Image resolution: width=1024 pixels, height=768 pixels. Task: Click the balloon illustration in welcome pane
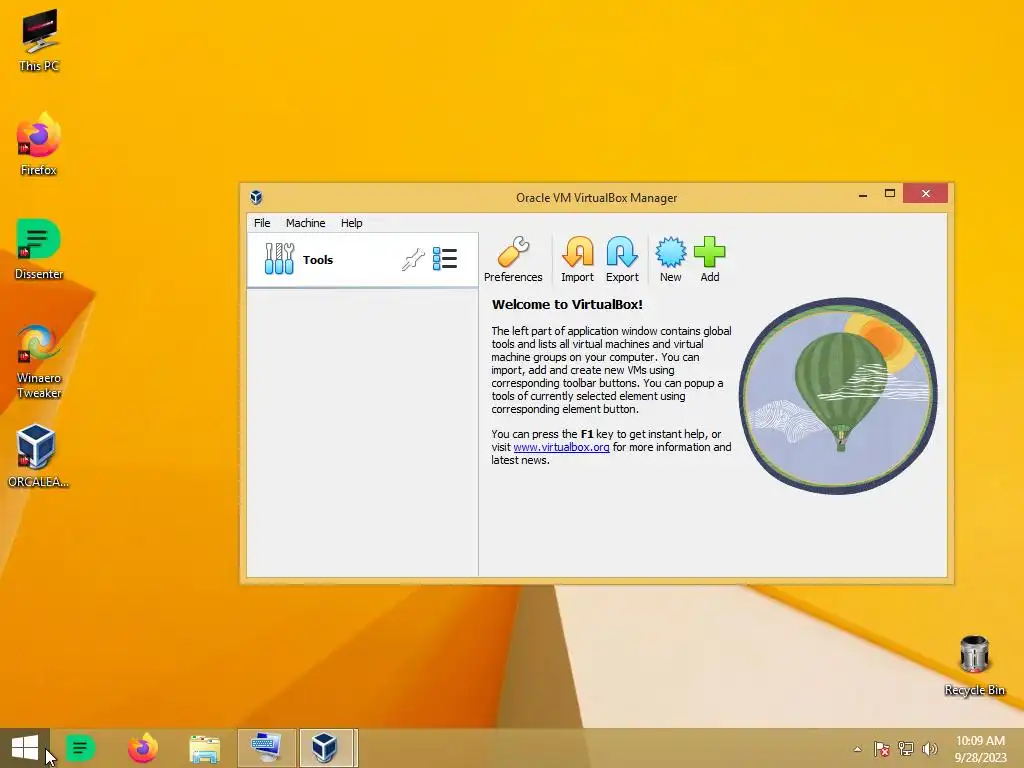(x=838, y=396)
